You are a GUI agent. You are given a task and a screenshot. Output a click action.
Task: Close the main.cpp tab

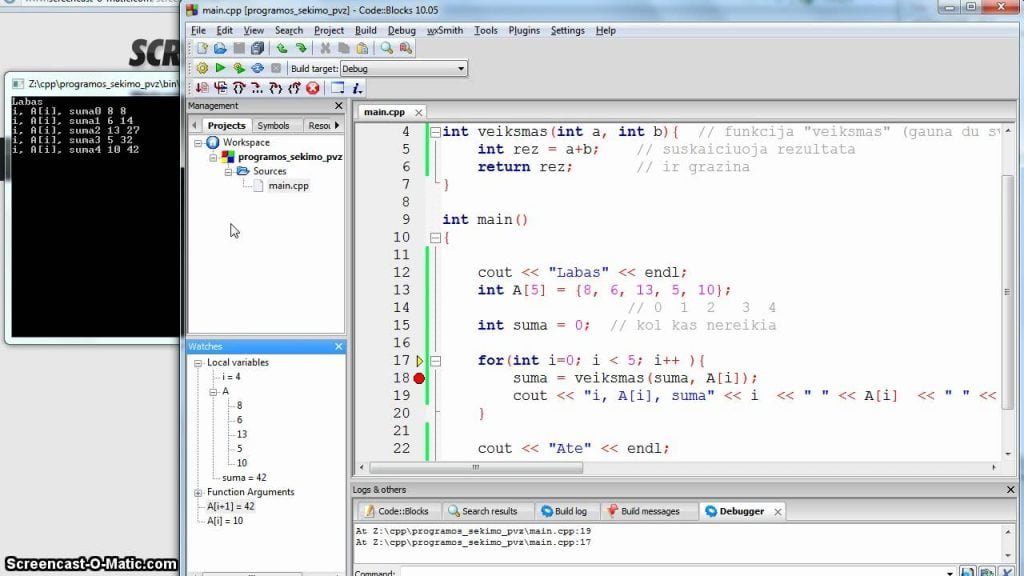pyautogui.click(x=419, y=112)
